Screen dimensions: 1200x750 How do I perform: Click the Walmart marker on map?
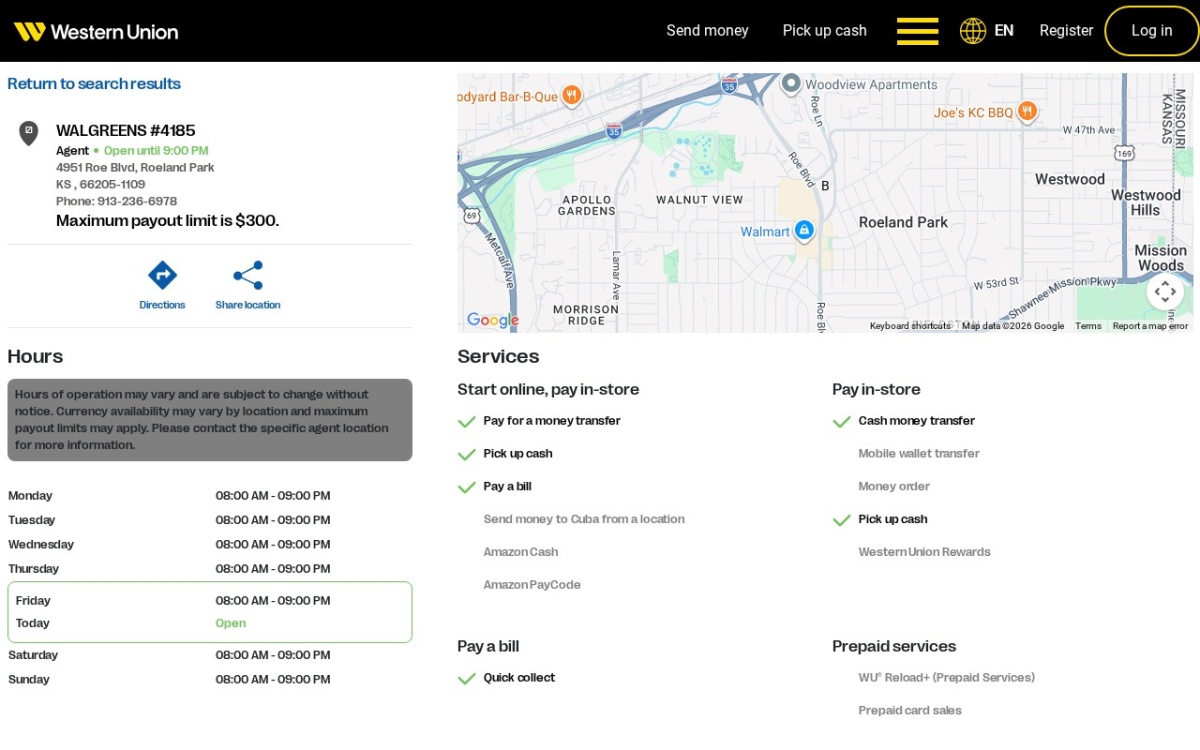(804, 231)
